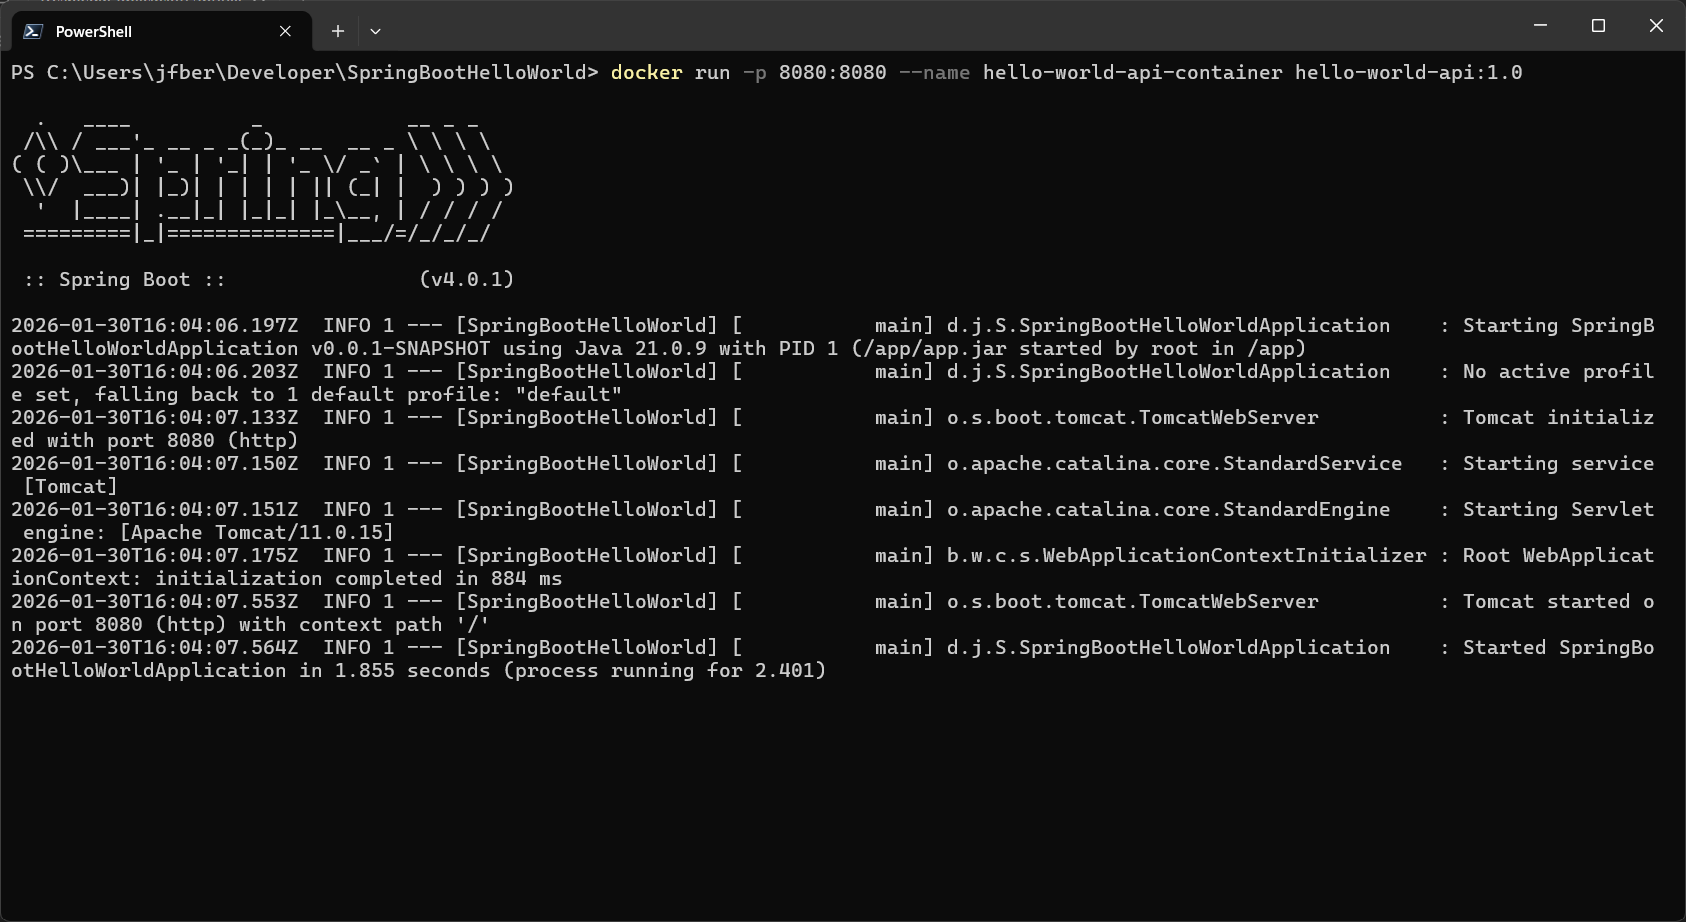Select the Spring Boot version text (v4.0.1)

(466, 279)
